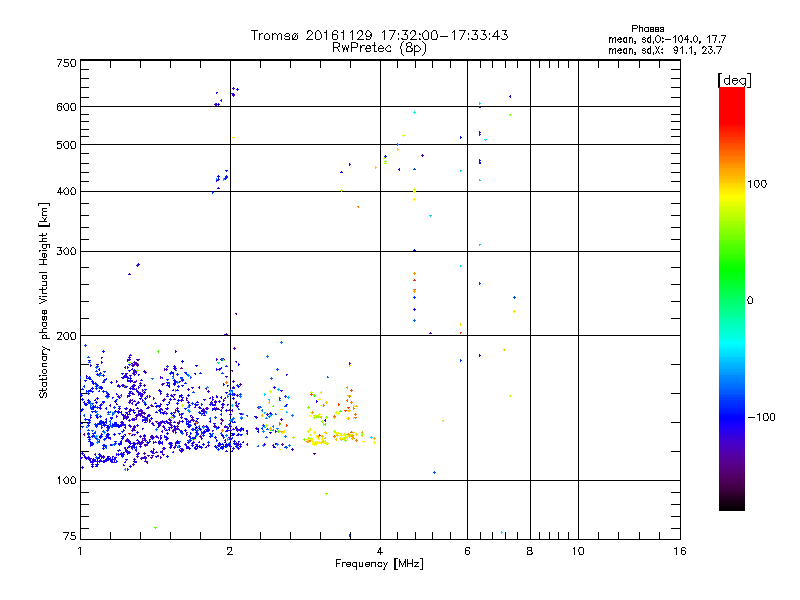Click the 'Phases' header text
The image size is (800, 600).
point(647,29)
